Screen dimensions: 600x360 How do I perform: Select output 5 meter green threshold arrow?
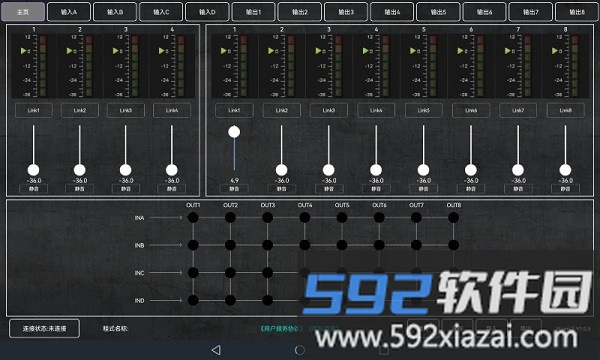click(413, 50)
